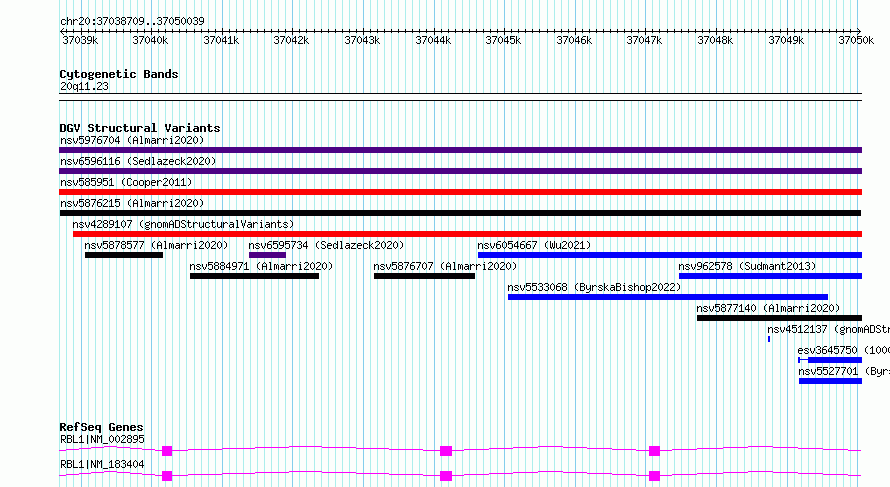Click the nsv6595734 (Sedlazeck2020) label
The width and height of the screenshot is (890, 487).
(x=326, y=245)
